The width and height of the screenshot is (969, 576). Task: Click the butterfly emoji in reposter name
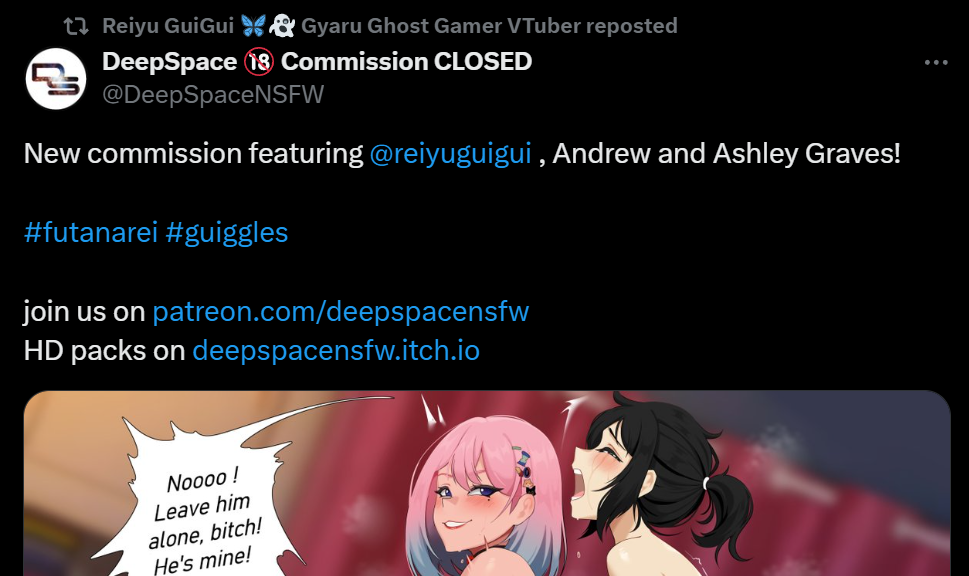(x=253, y=26)
